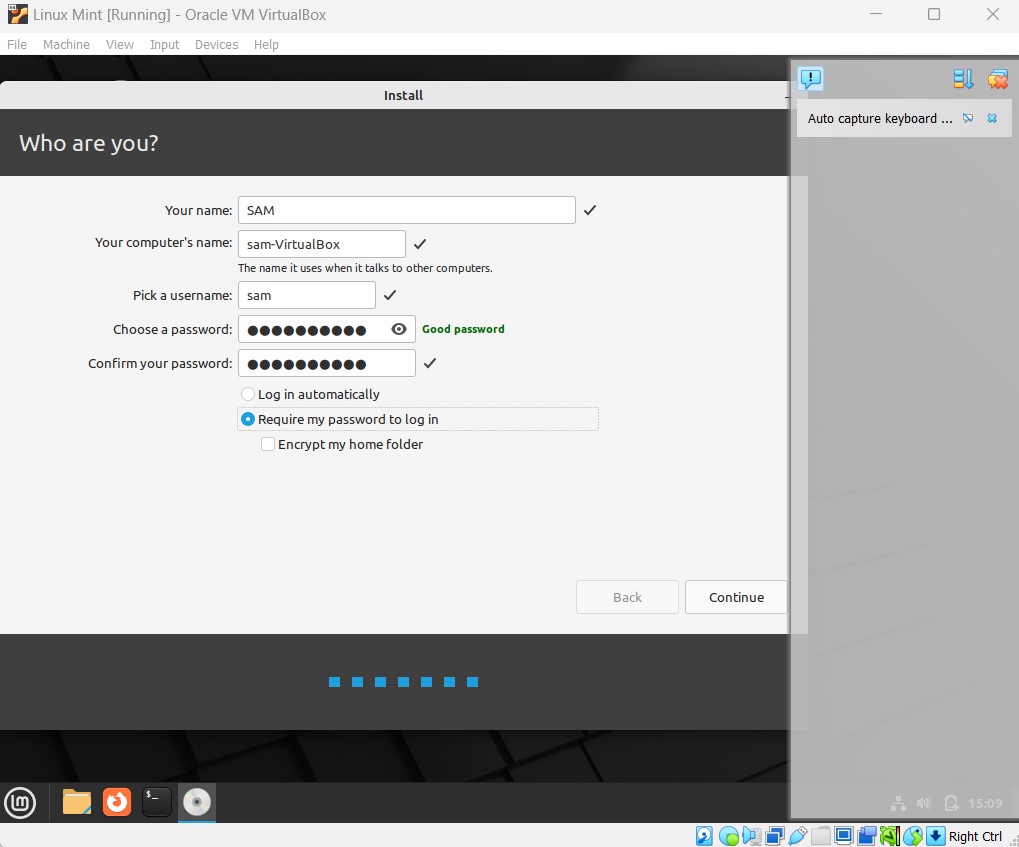Click the network icon in the Mint system tray
The width and height of the screenshot is (1019, 847).
898,802
